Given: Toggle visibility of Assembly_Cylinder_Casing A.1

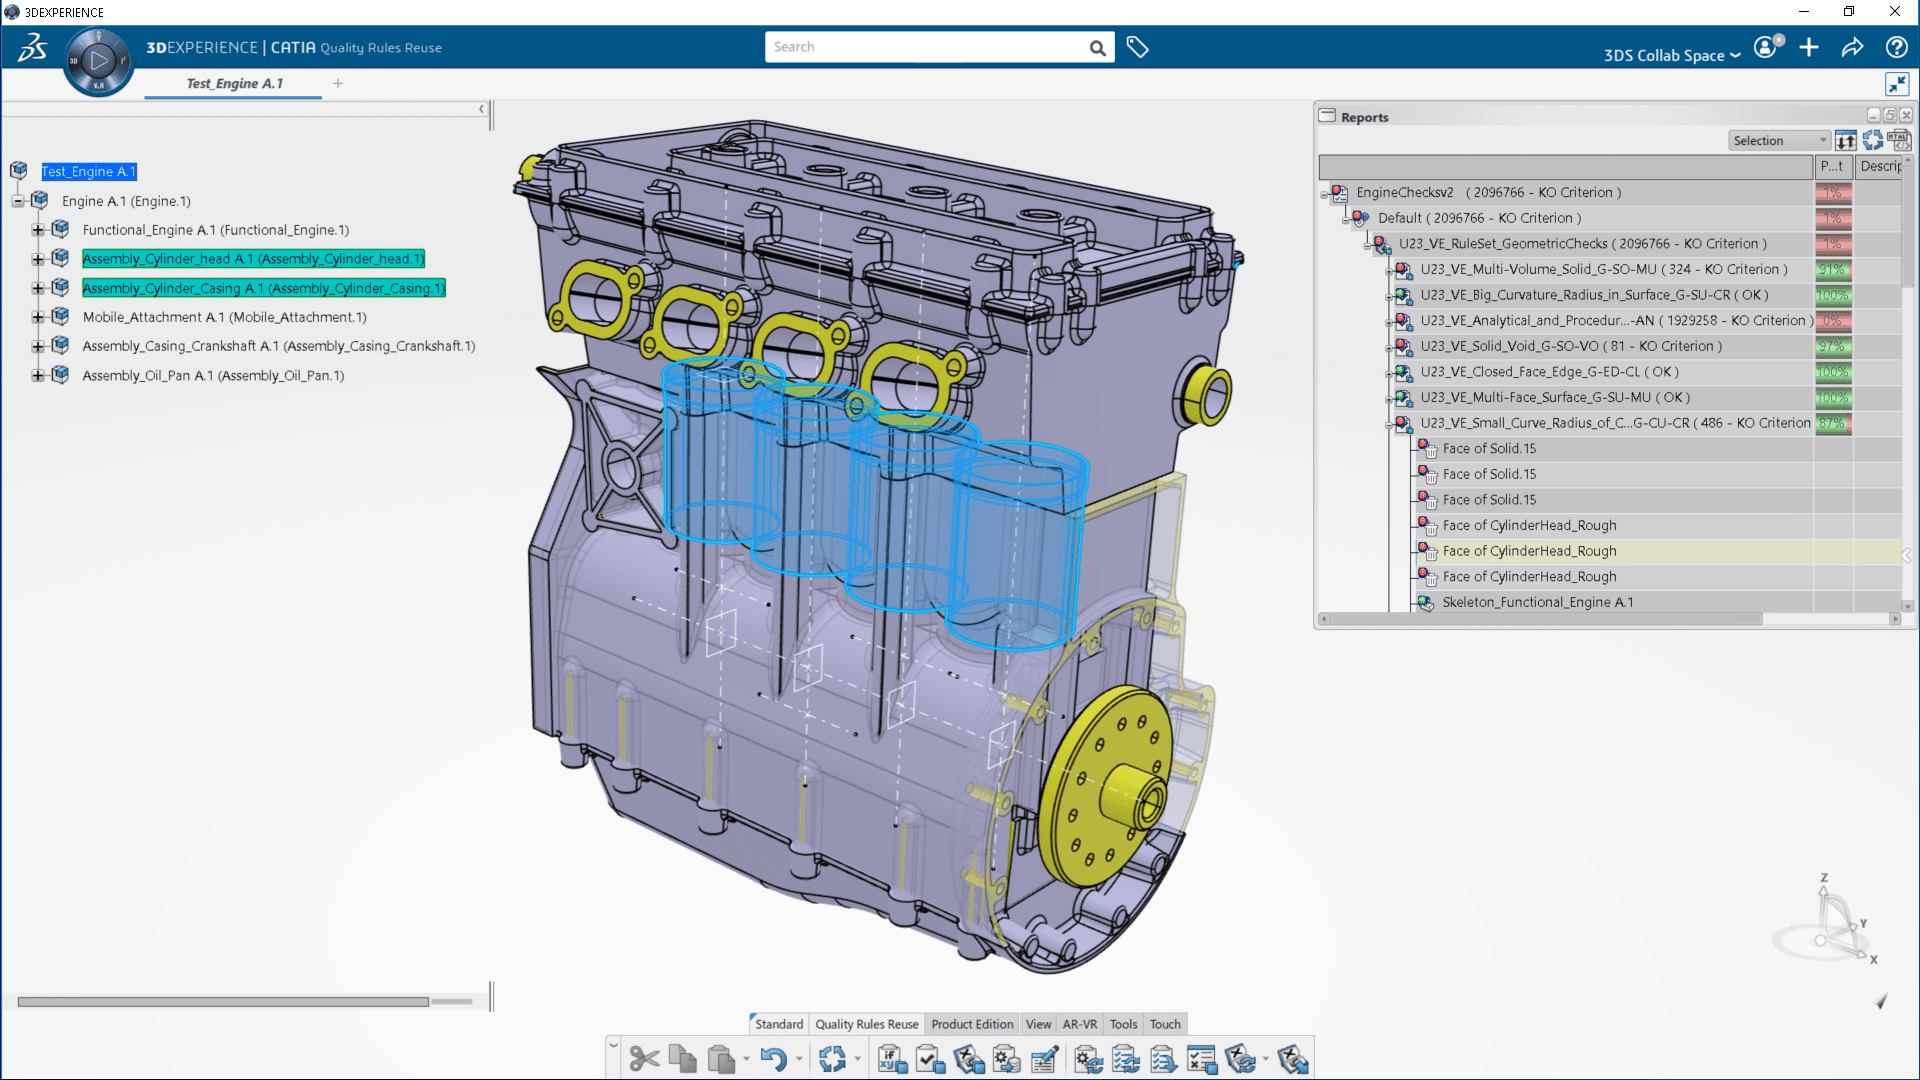Looking at the screenshot, I should [62, 287].
